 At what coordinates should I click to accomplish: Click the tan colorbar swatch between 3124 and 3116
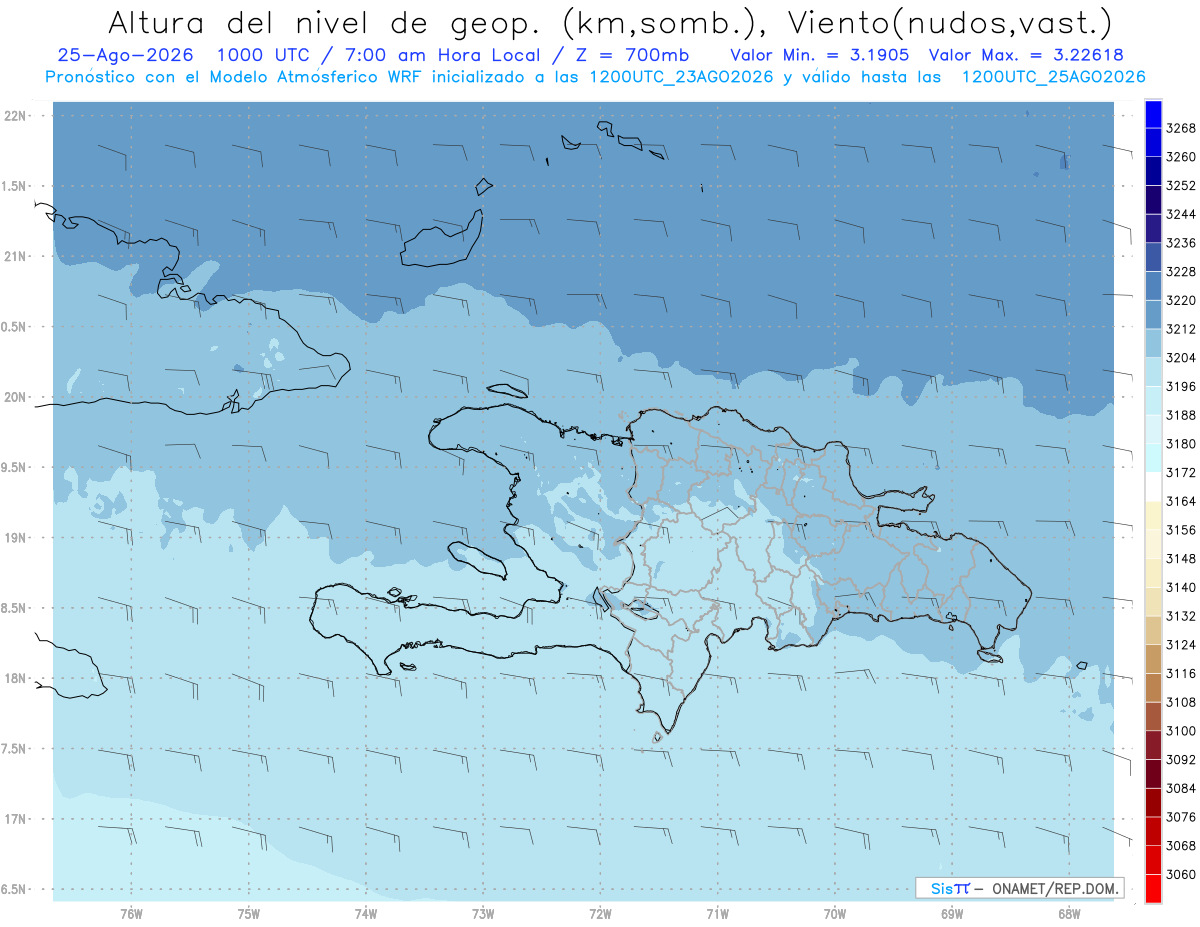pyautogui.click(x=1153, y=660)
